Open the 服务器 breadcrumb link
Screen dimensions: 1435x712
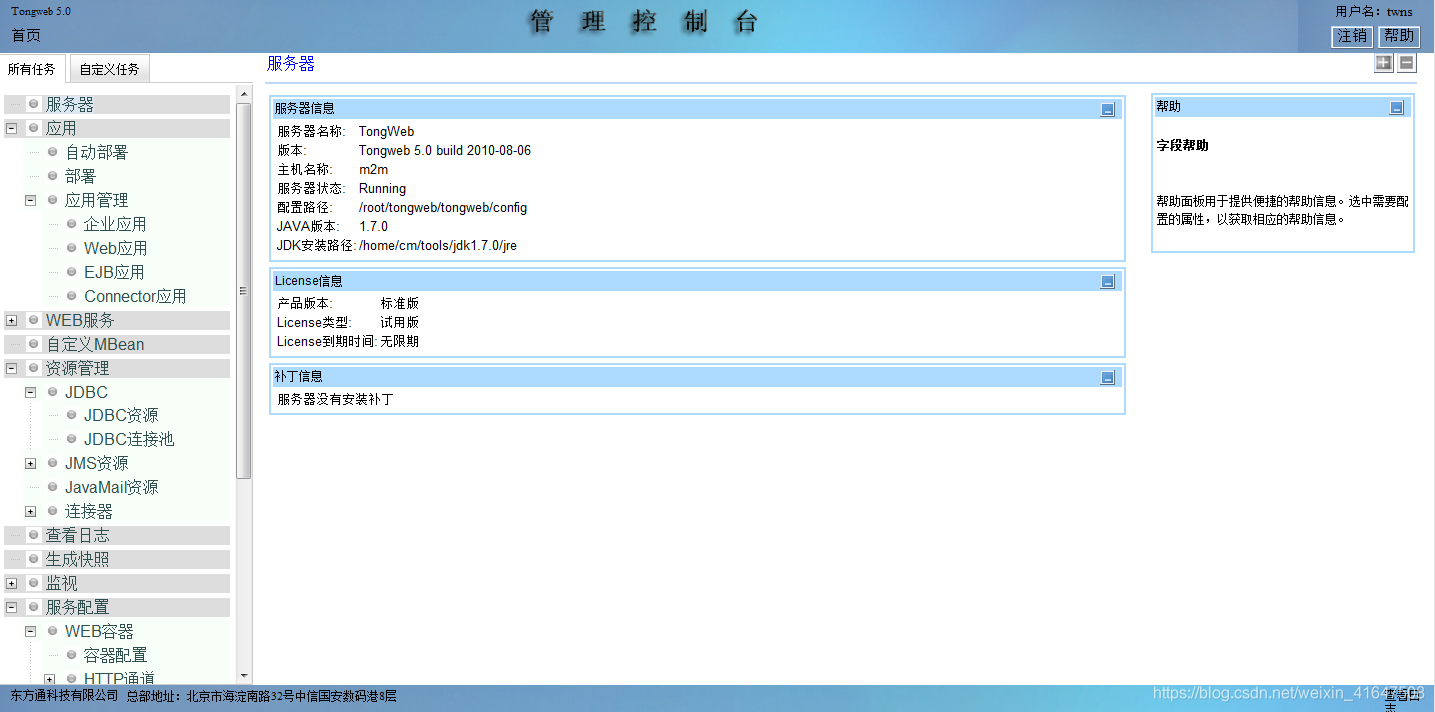[x=291, y=63]
